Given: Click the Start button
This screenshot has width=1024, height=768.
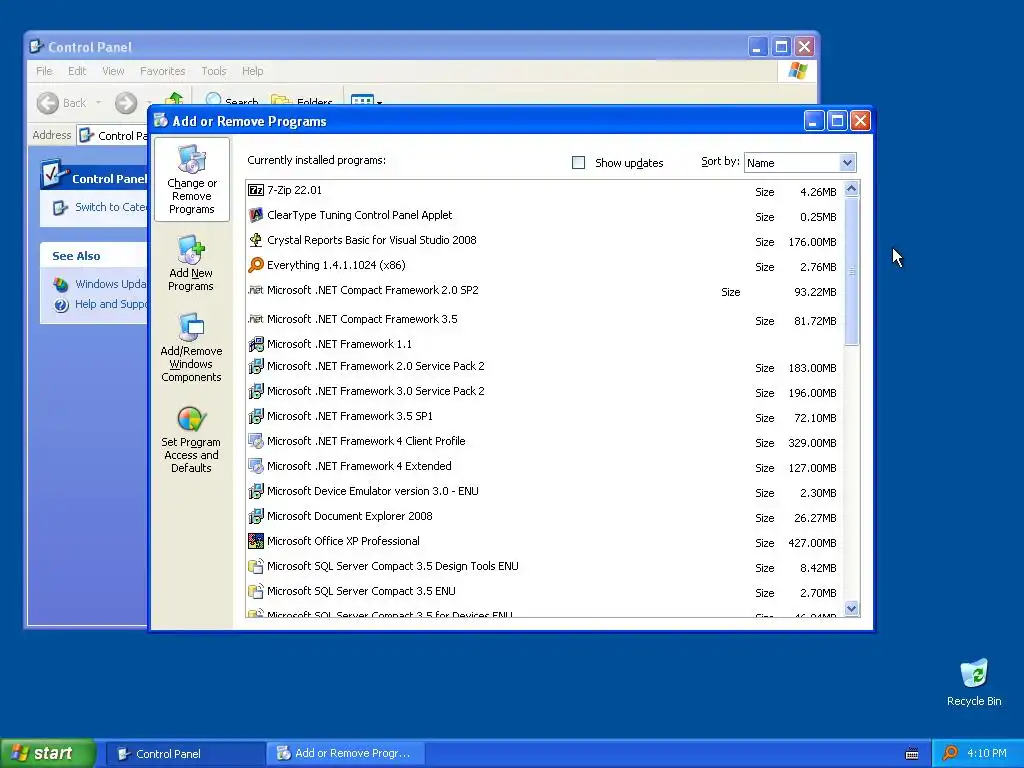Looking at the screenshot, I should tap(48, 753).
